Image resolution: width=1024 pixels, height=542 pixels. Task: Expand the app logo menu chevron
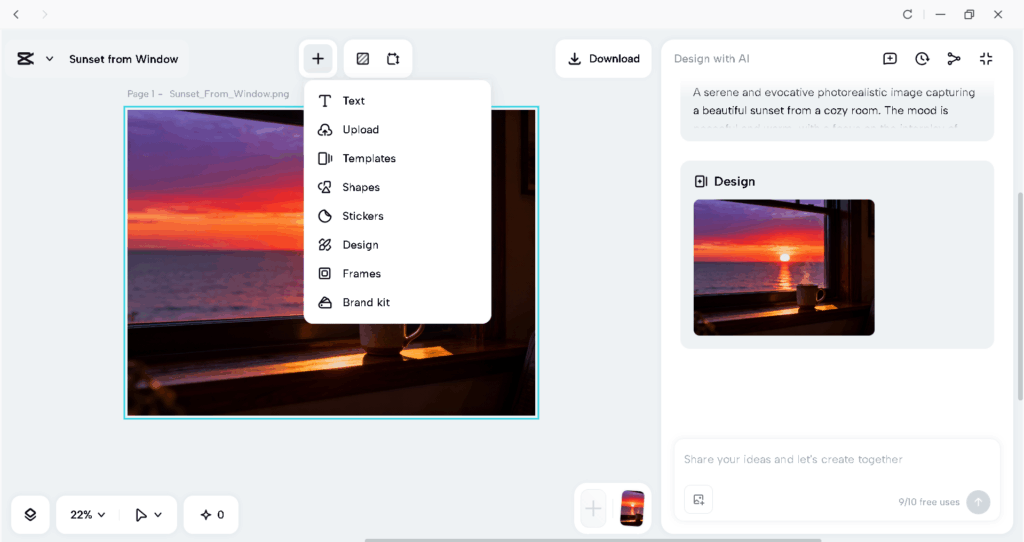pos(50,59)
